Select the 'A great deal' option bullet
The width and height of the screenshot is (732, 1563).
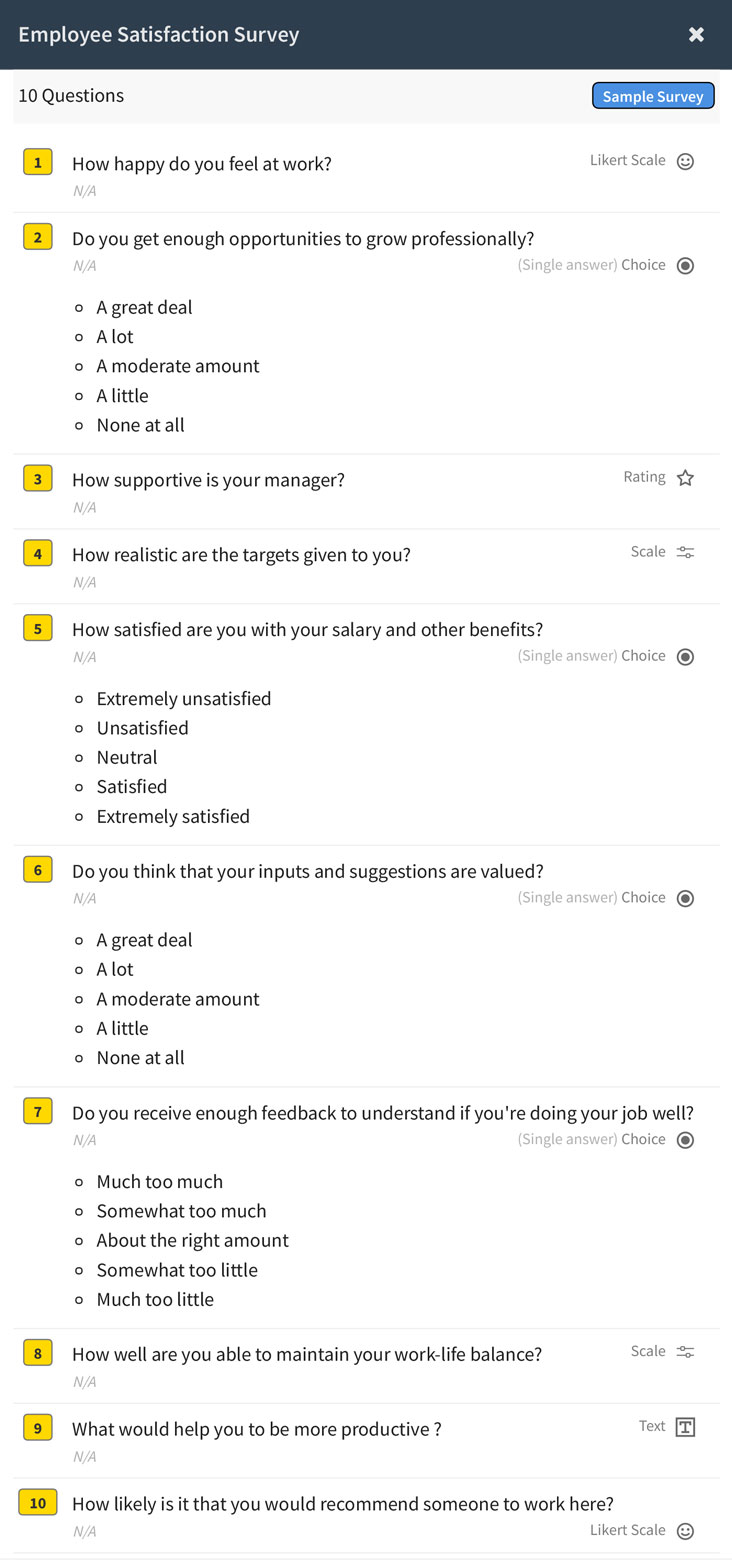(x=79, y=307)
